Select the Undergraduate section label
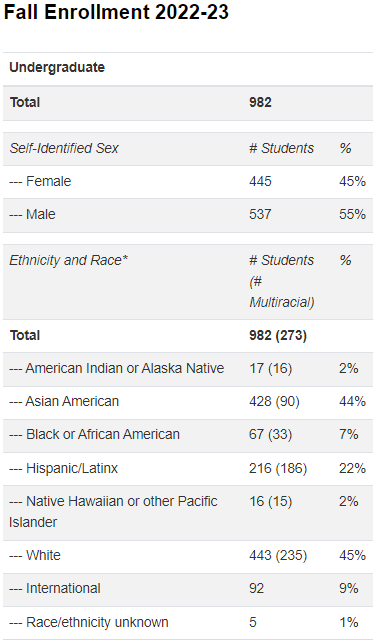The height and width of the screenshot is (643, 373). pos(57,67)
